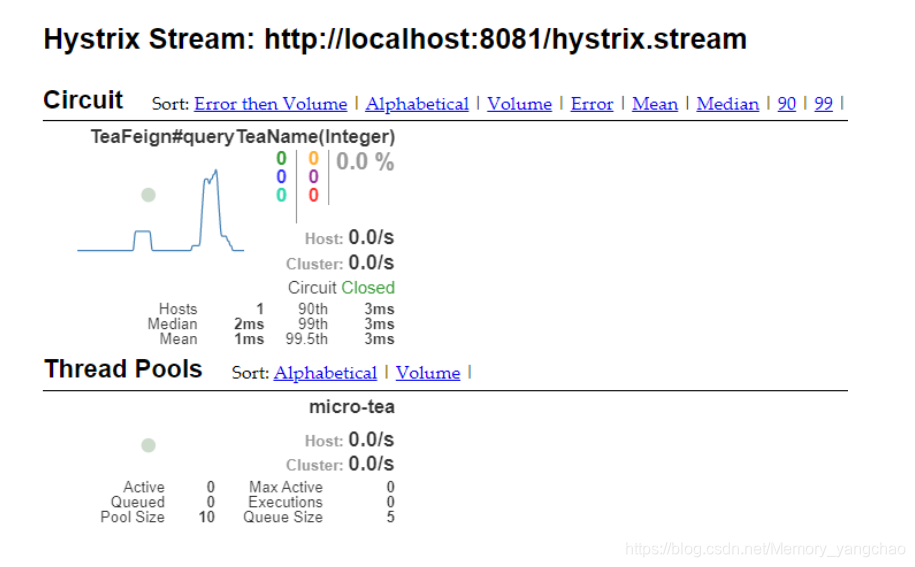Sort circuits by Mean
Image resolution: width=915 pixels, height=567 pixels.
click(x=655, y=104)
